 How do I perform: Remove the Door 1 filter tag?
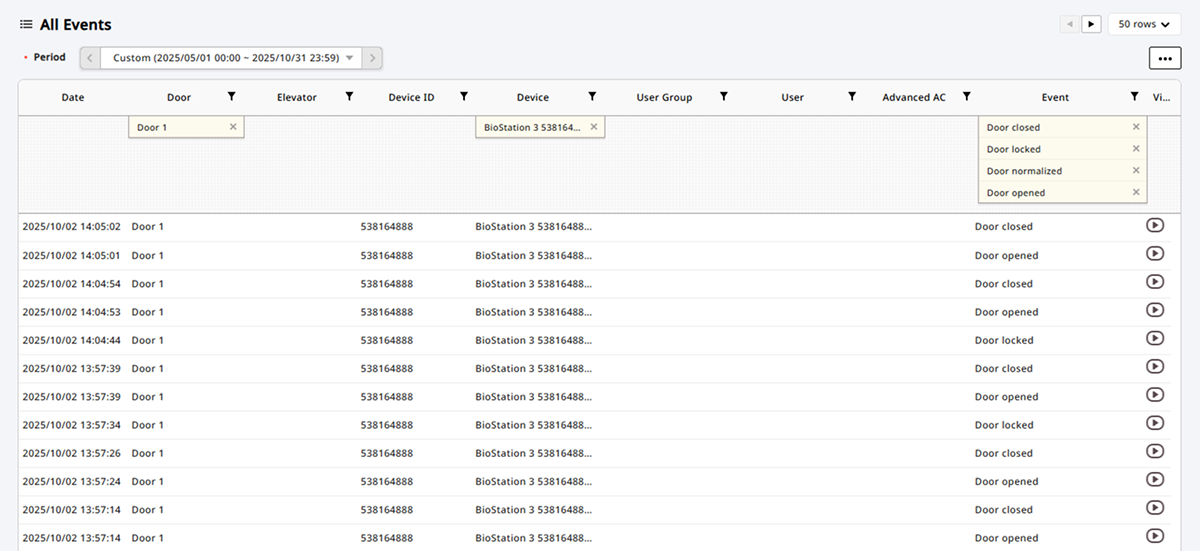tap(233, 127)
